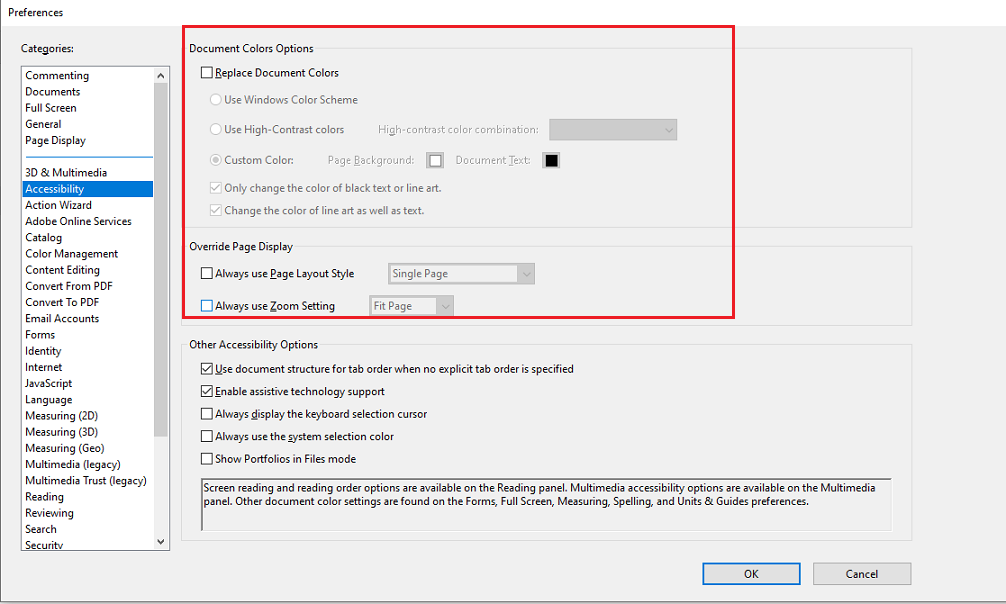The image size is (1006, 604).
Task: Disable Enable assistive technology support
Action: (206, 391)
